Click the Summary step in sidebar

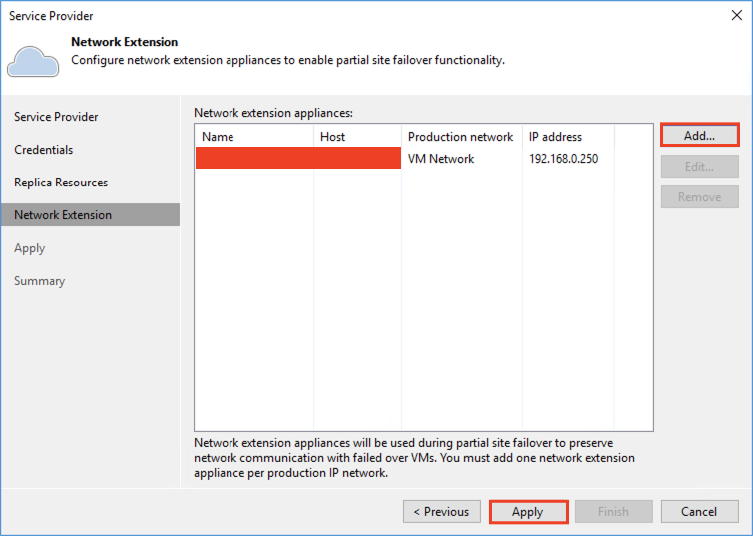(40, 281)
